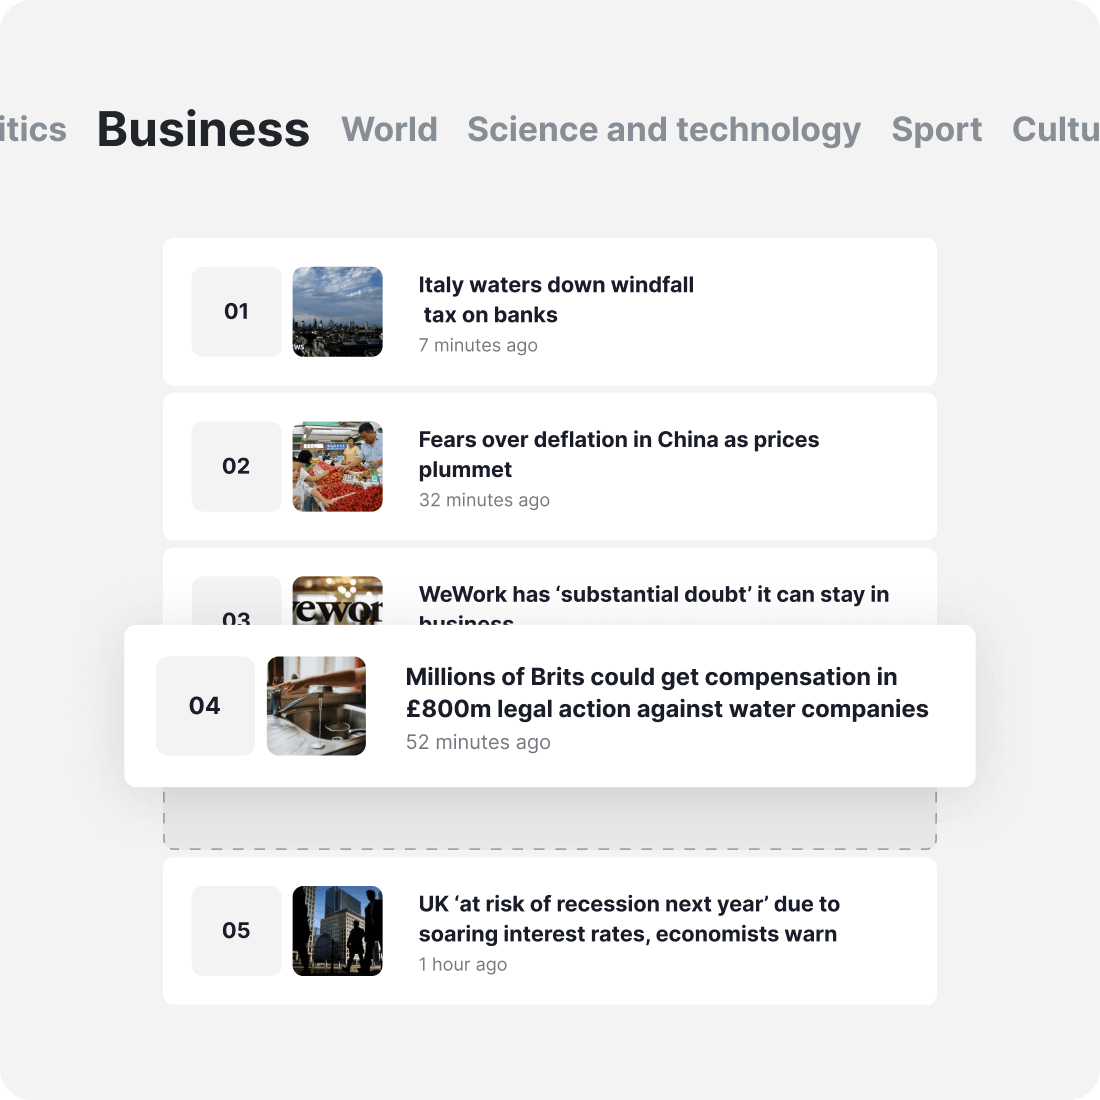This screenshot has width=1100, height=1100.
Task: Click the silhouettes thumbnail for UK recession story
Action: 337,930
